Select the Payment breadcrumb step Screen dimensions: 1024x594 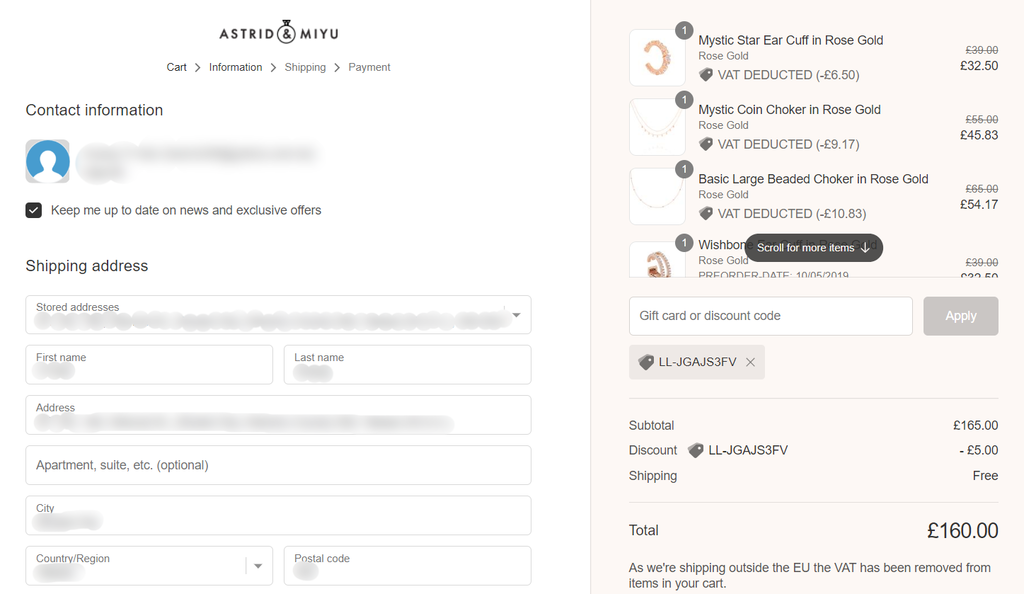(x=369, y=67)
